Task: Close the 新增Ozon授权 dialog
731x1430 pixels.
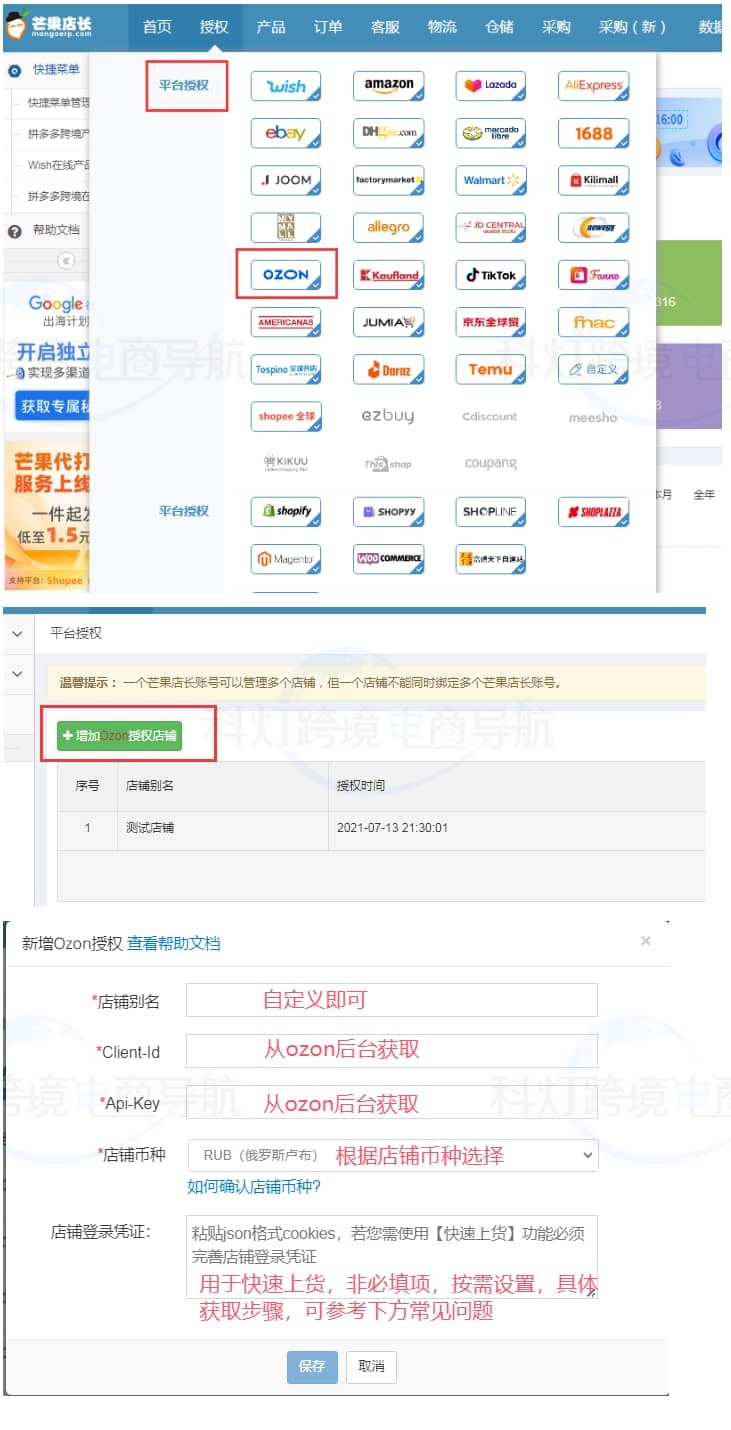Action: [x=646, y=941]
